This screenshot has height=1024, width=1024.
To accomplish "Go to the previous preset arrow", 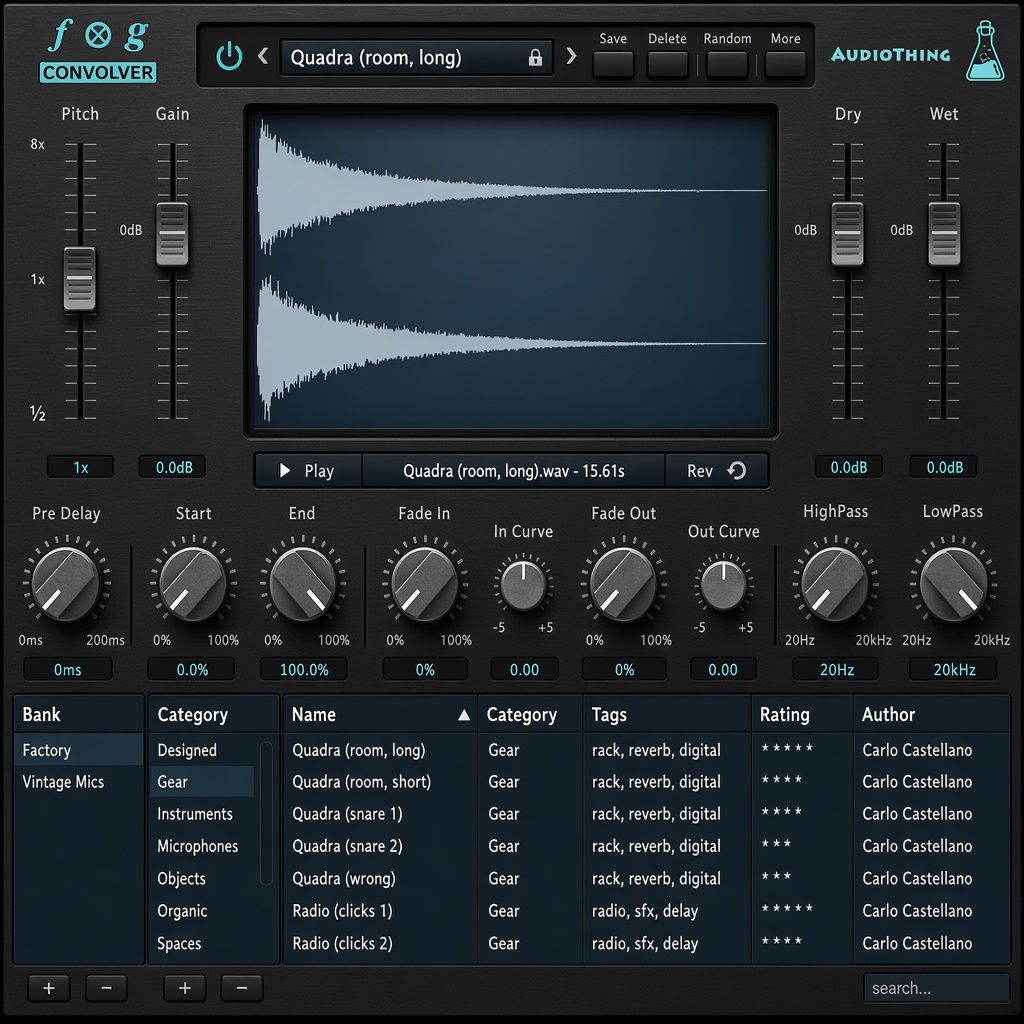I will (x=263, y=56).
